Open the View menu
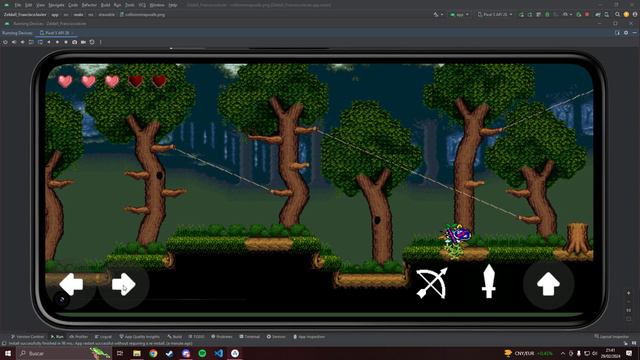Image resolution: width=640 pixels, height=360 pixels. click(x=40, y=5)
